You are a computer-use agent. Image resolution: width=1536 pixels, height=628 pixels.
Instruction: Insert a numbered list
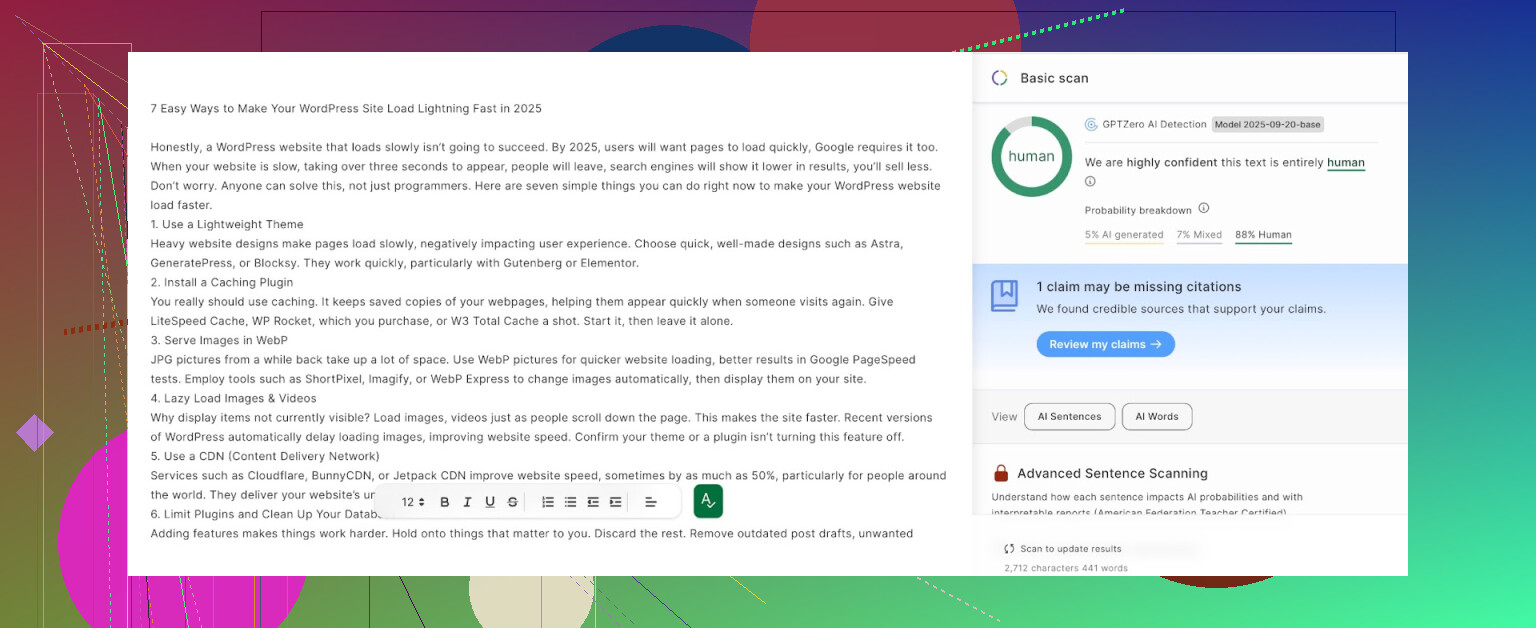[548, 502]
